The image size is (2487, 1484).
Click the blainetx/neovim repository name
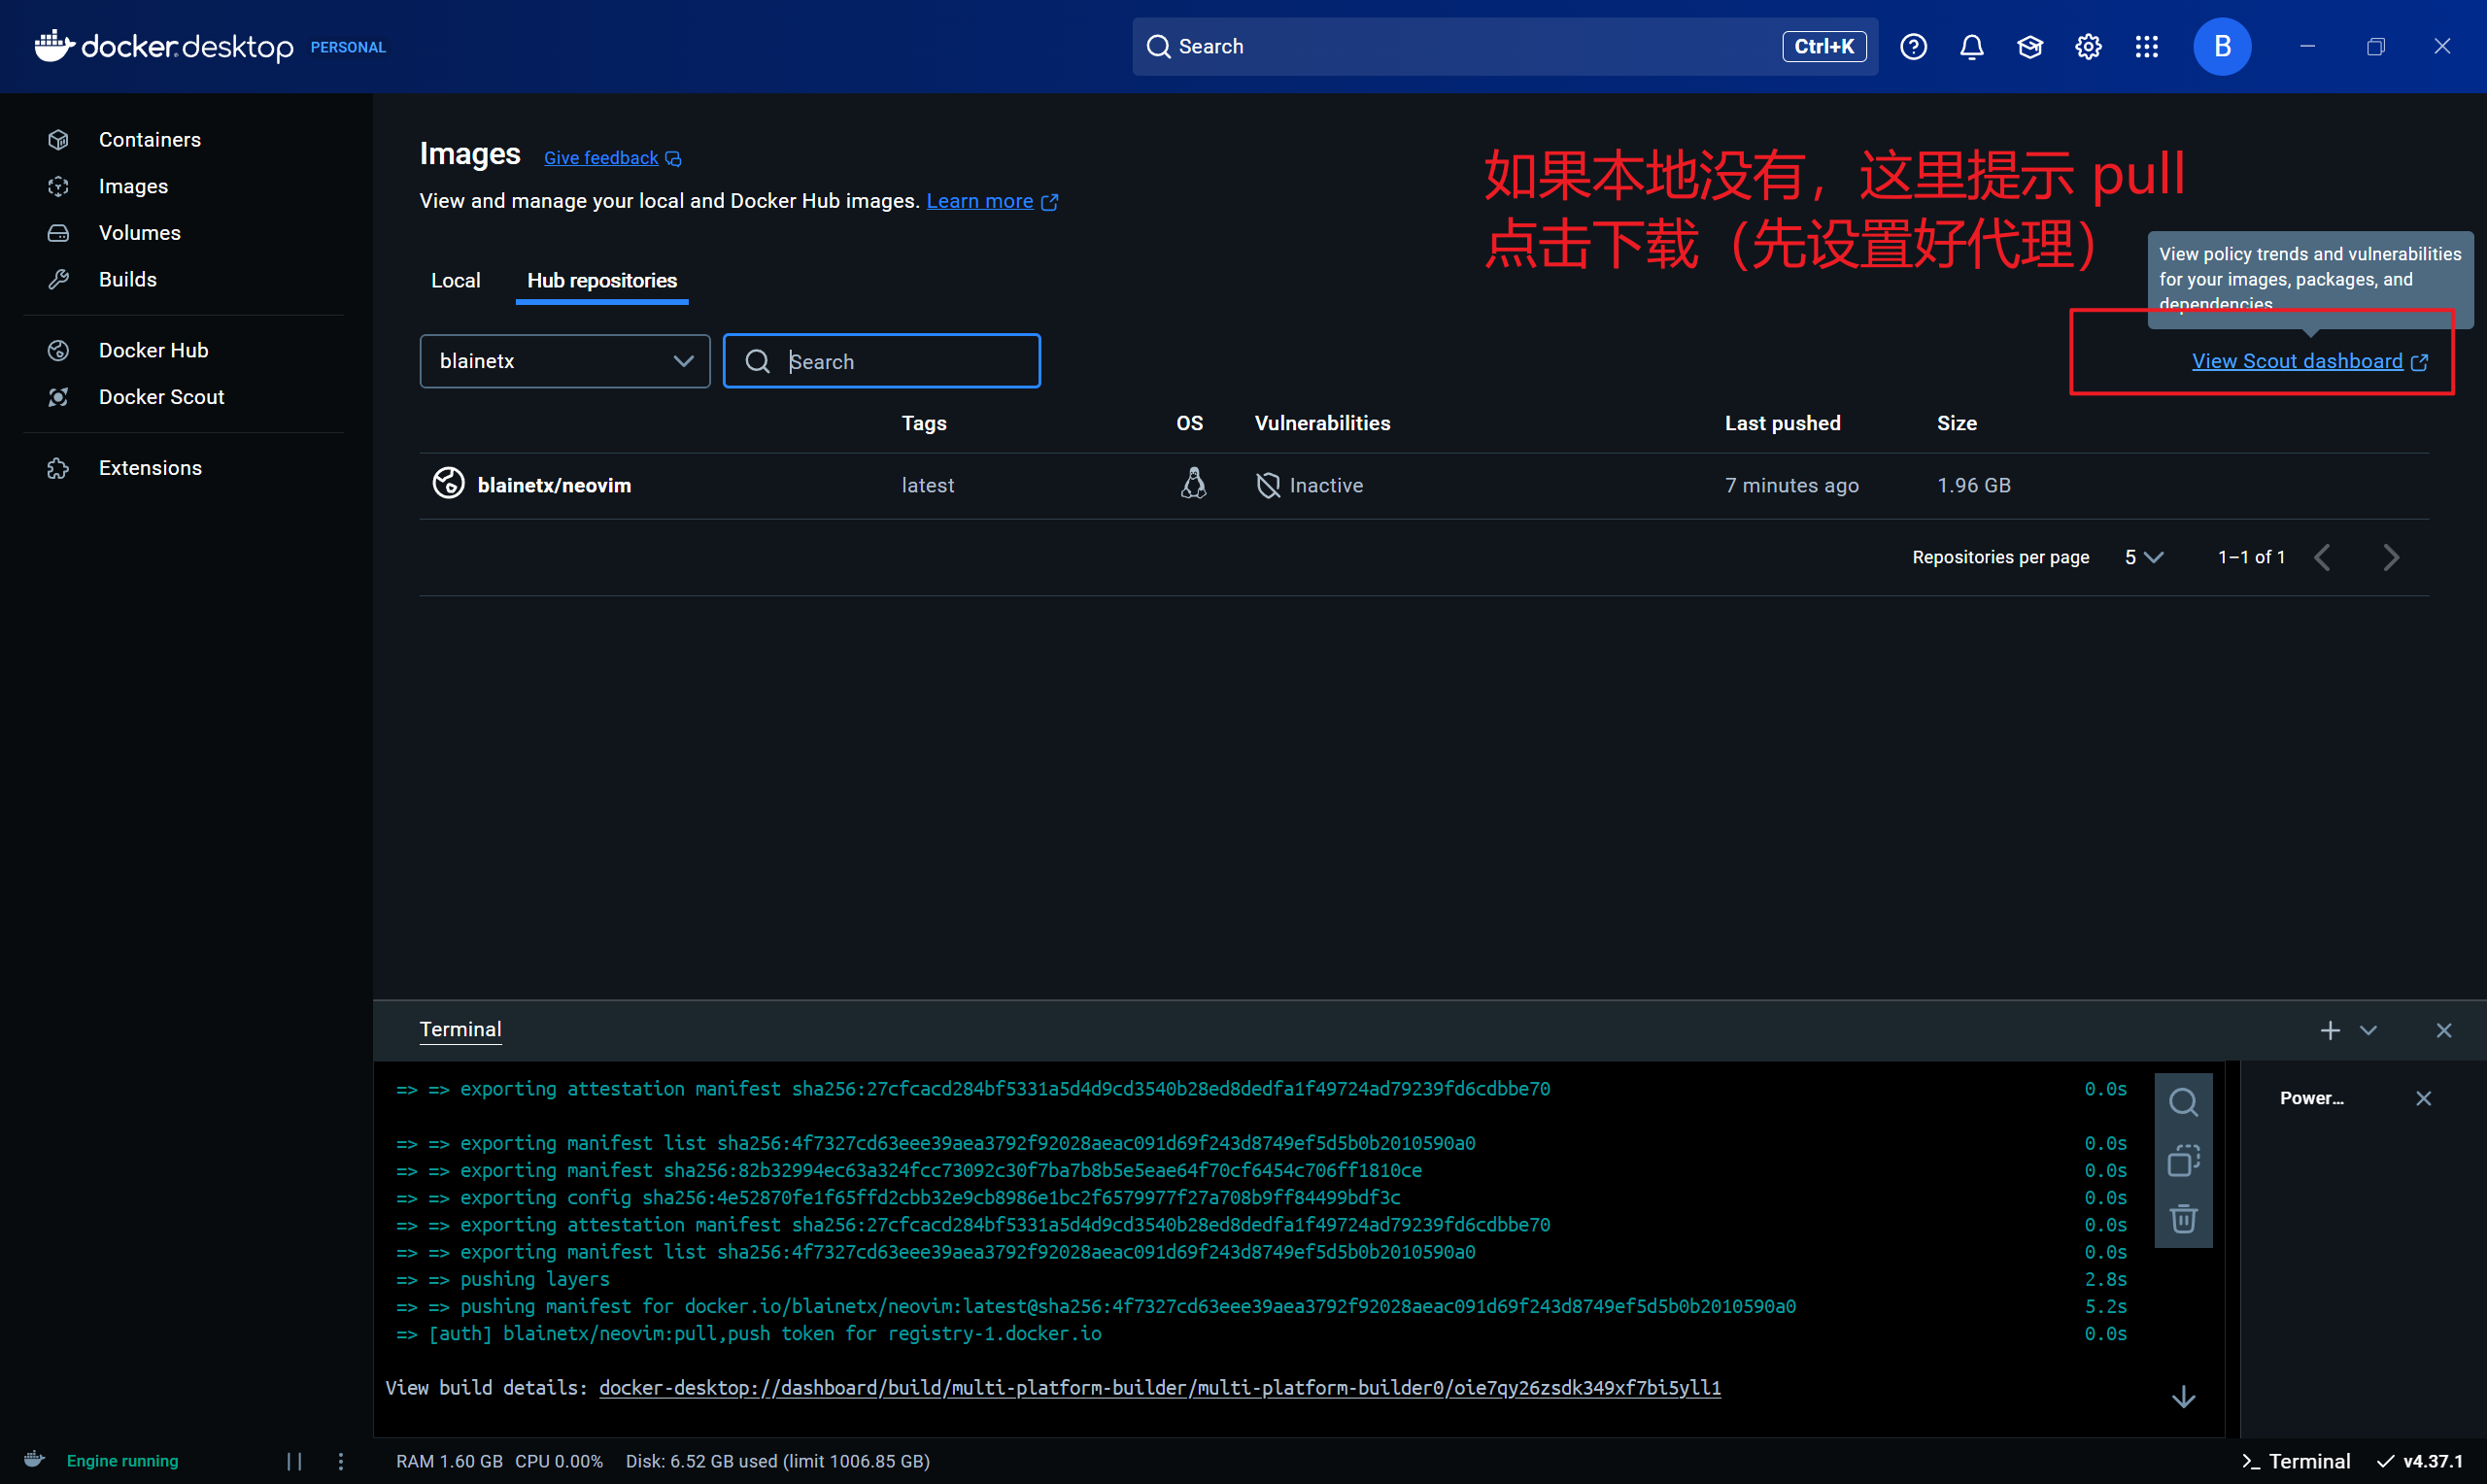554,485
